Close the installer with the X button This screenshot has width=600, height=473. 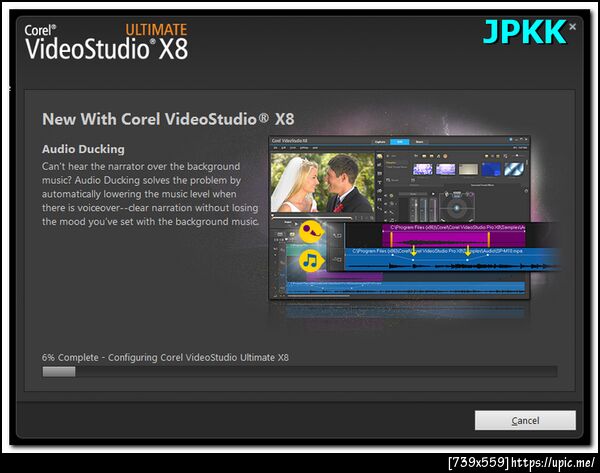[572, 27]
